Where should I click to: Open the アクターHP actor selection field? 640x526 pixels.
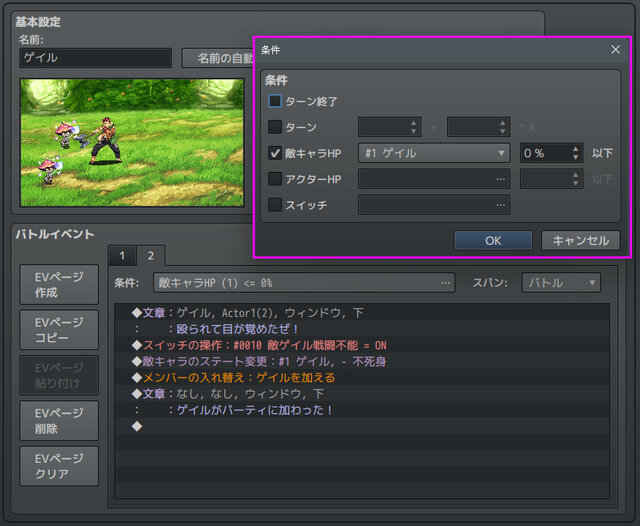pyautogui.click(x=434, y=179)
